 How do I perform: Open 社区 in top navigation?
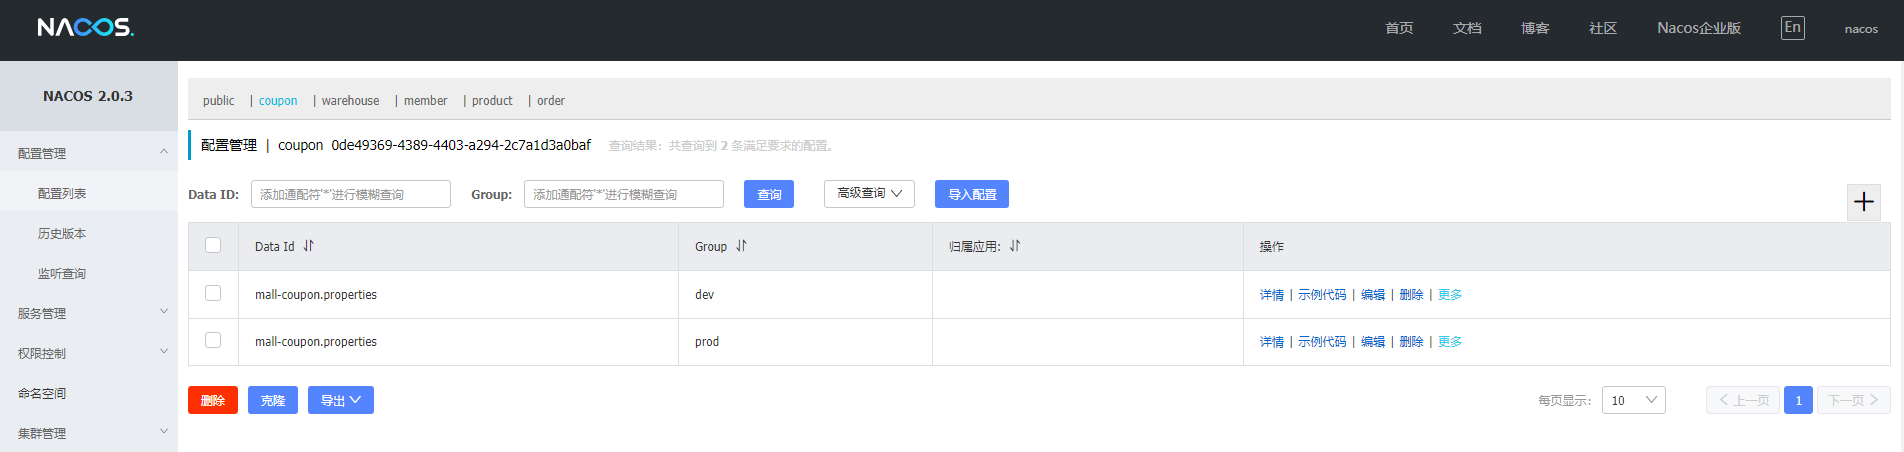pyautogui.click(x=1603, y=28)
